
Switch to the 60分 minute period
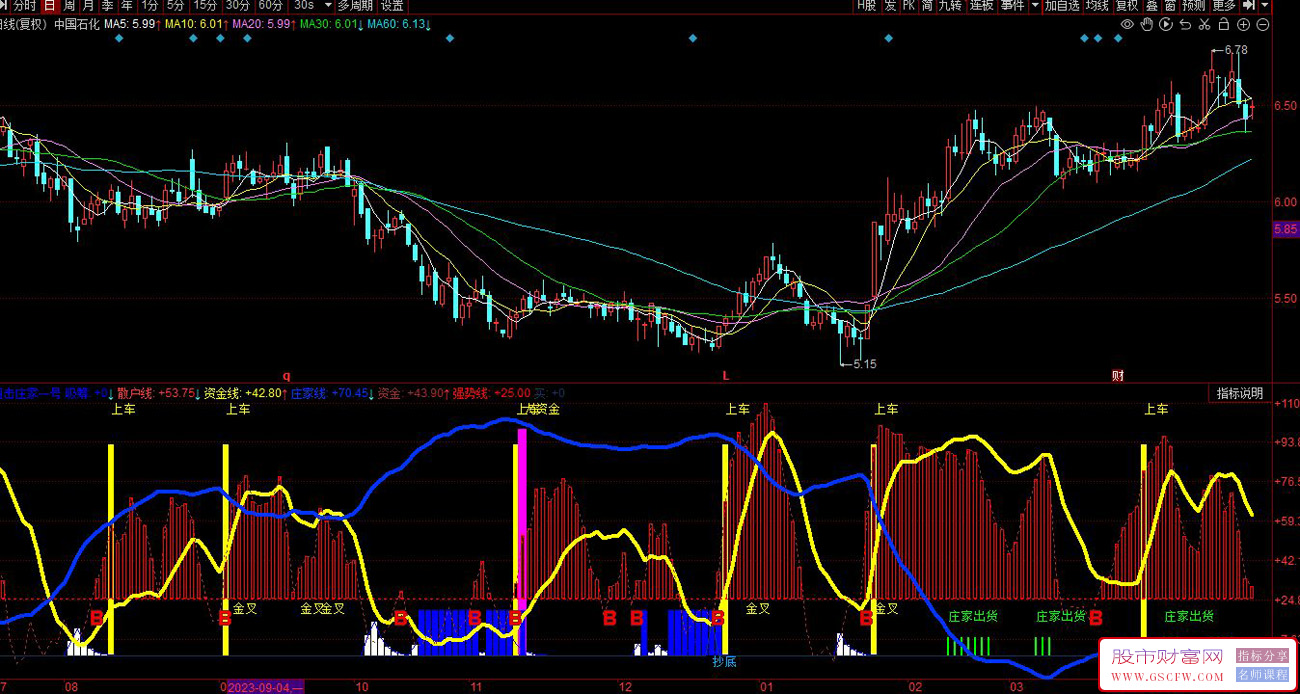(271, 5)
